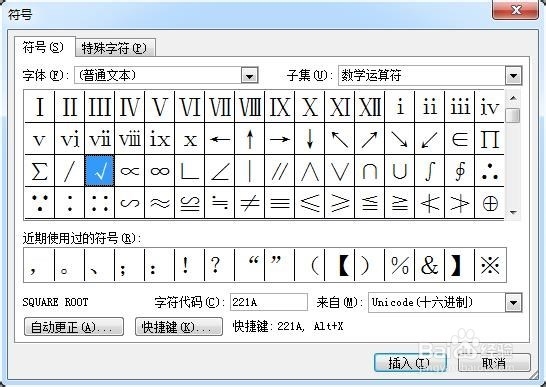Pick the parallel lines (∥) symbol

(x=280, y=171)
